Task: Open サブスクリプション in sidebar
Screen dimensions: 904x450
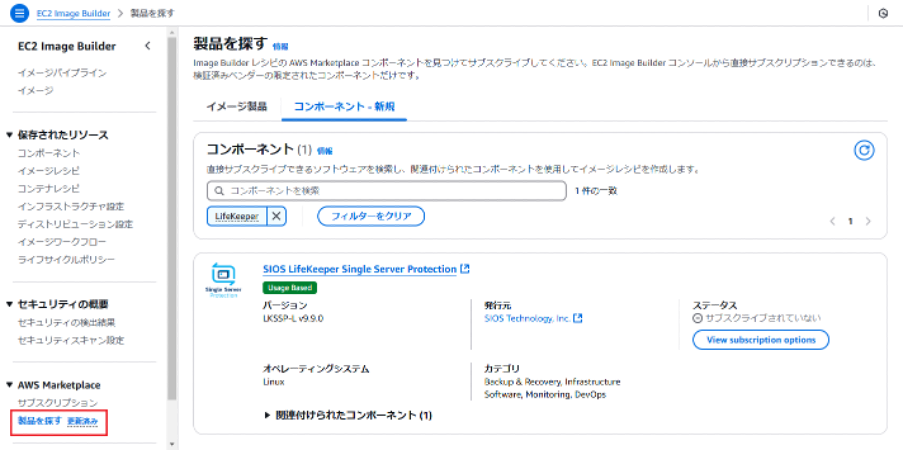Action: pyautogui.click(x=58, y=403)
